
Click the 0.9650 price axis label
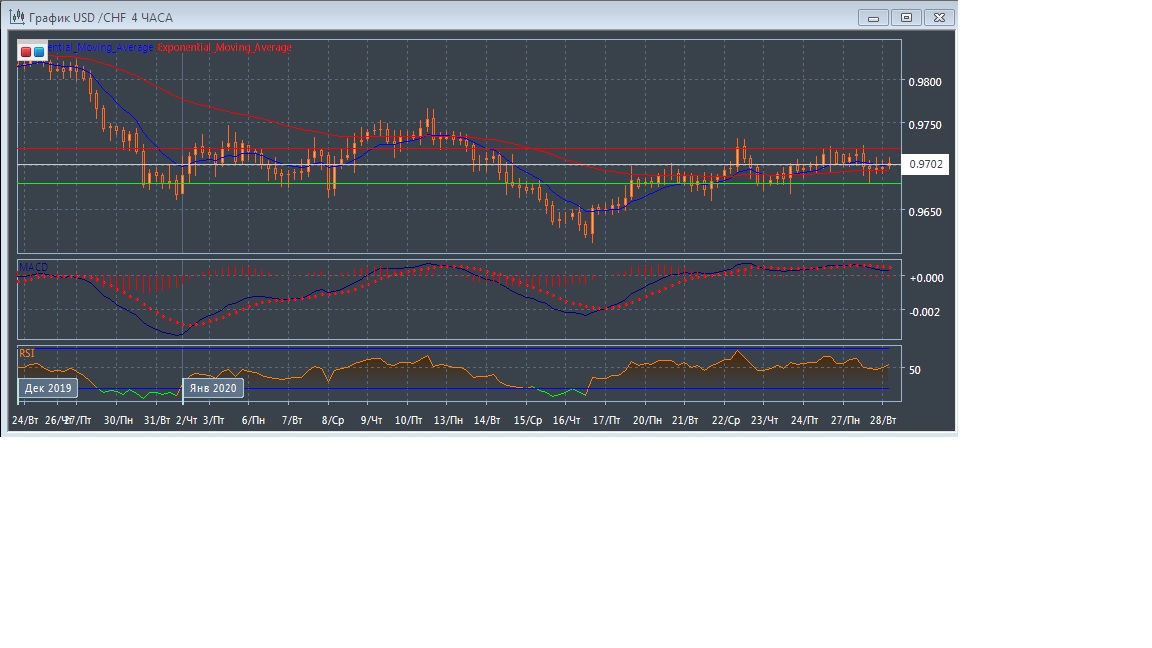pos(926,212)
